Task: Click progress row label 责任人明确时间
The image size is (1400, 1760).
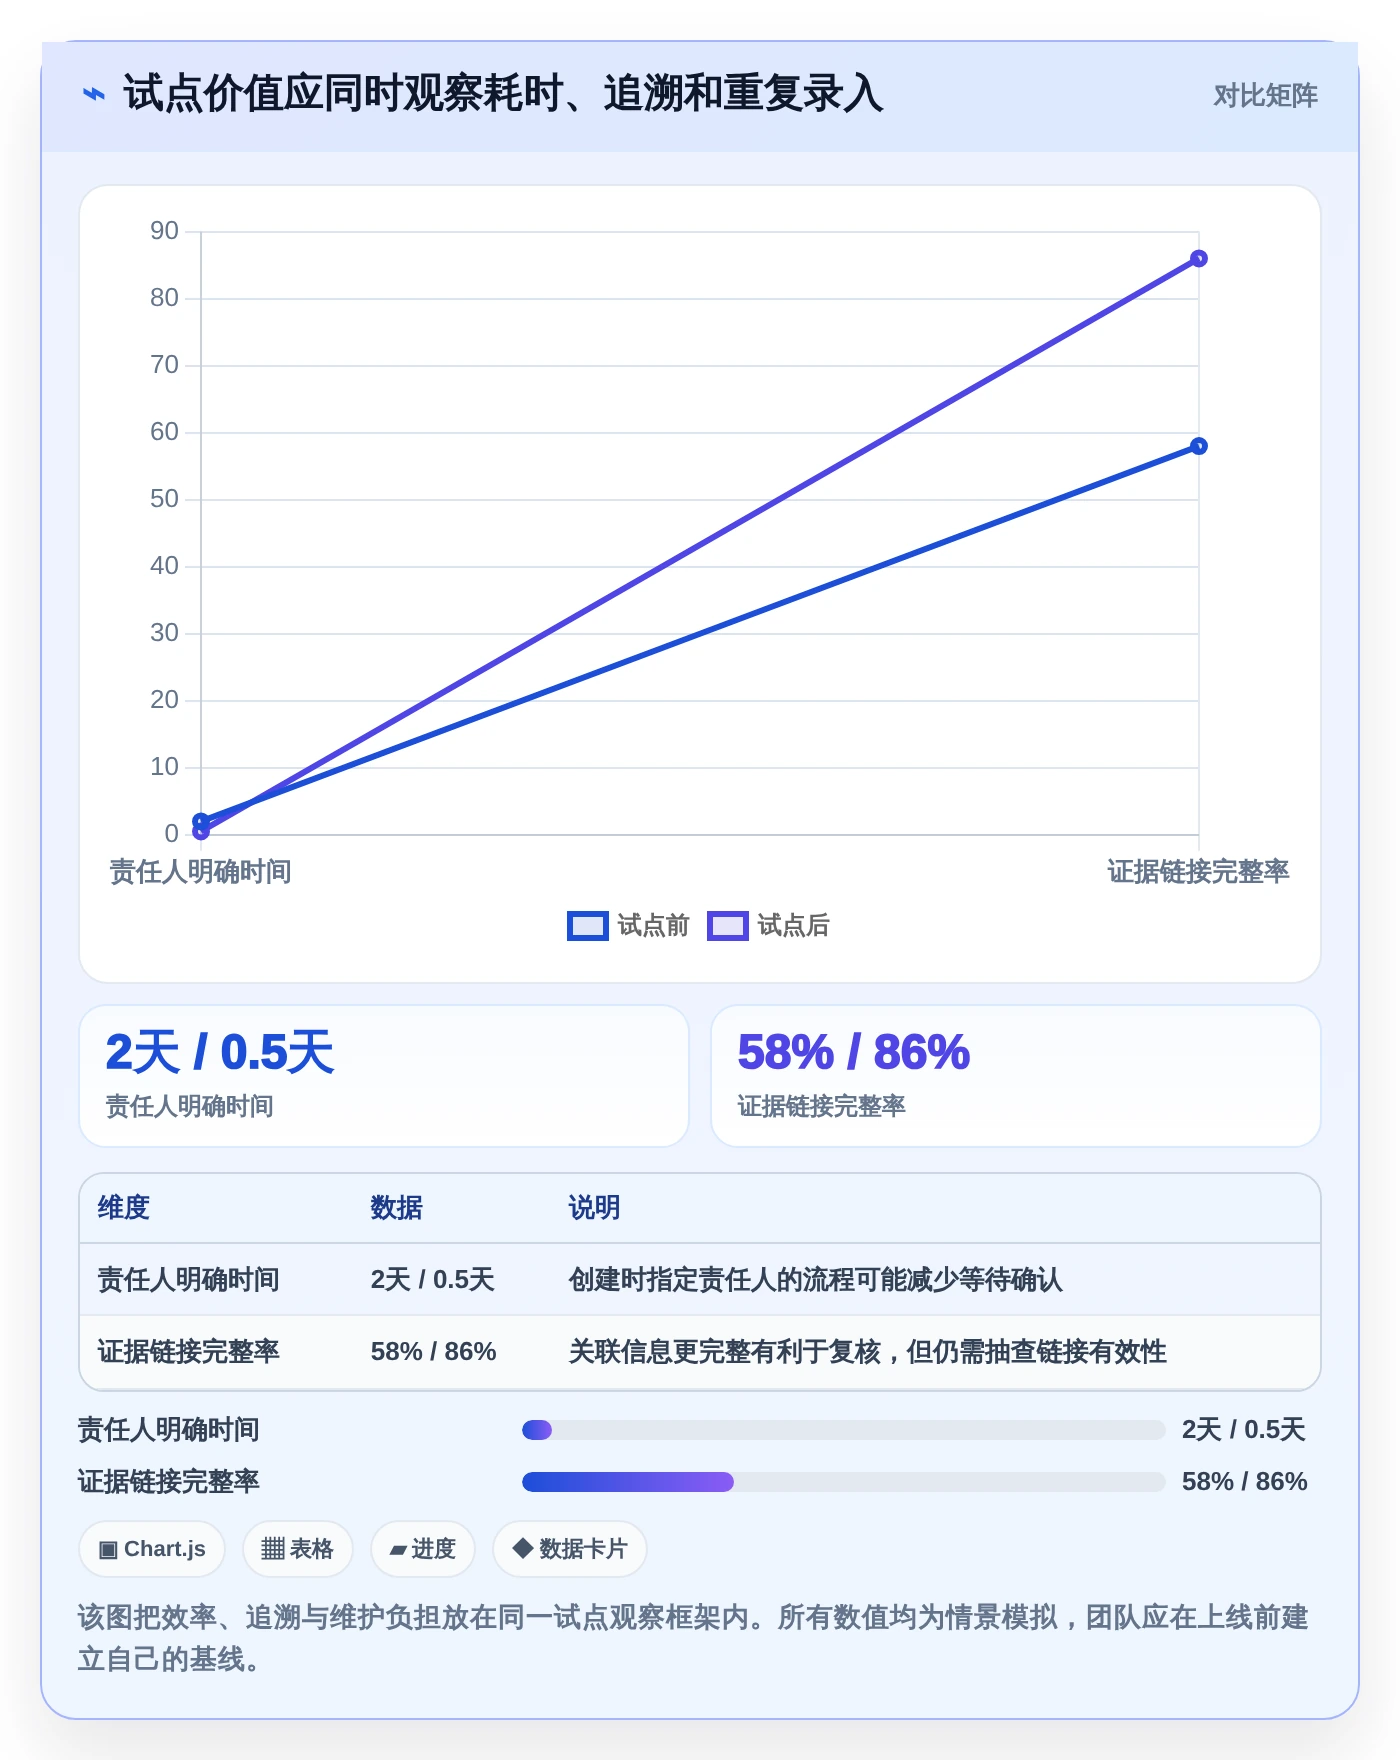Action: [169, 1430]
